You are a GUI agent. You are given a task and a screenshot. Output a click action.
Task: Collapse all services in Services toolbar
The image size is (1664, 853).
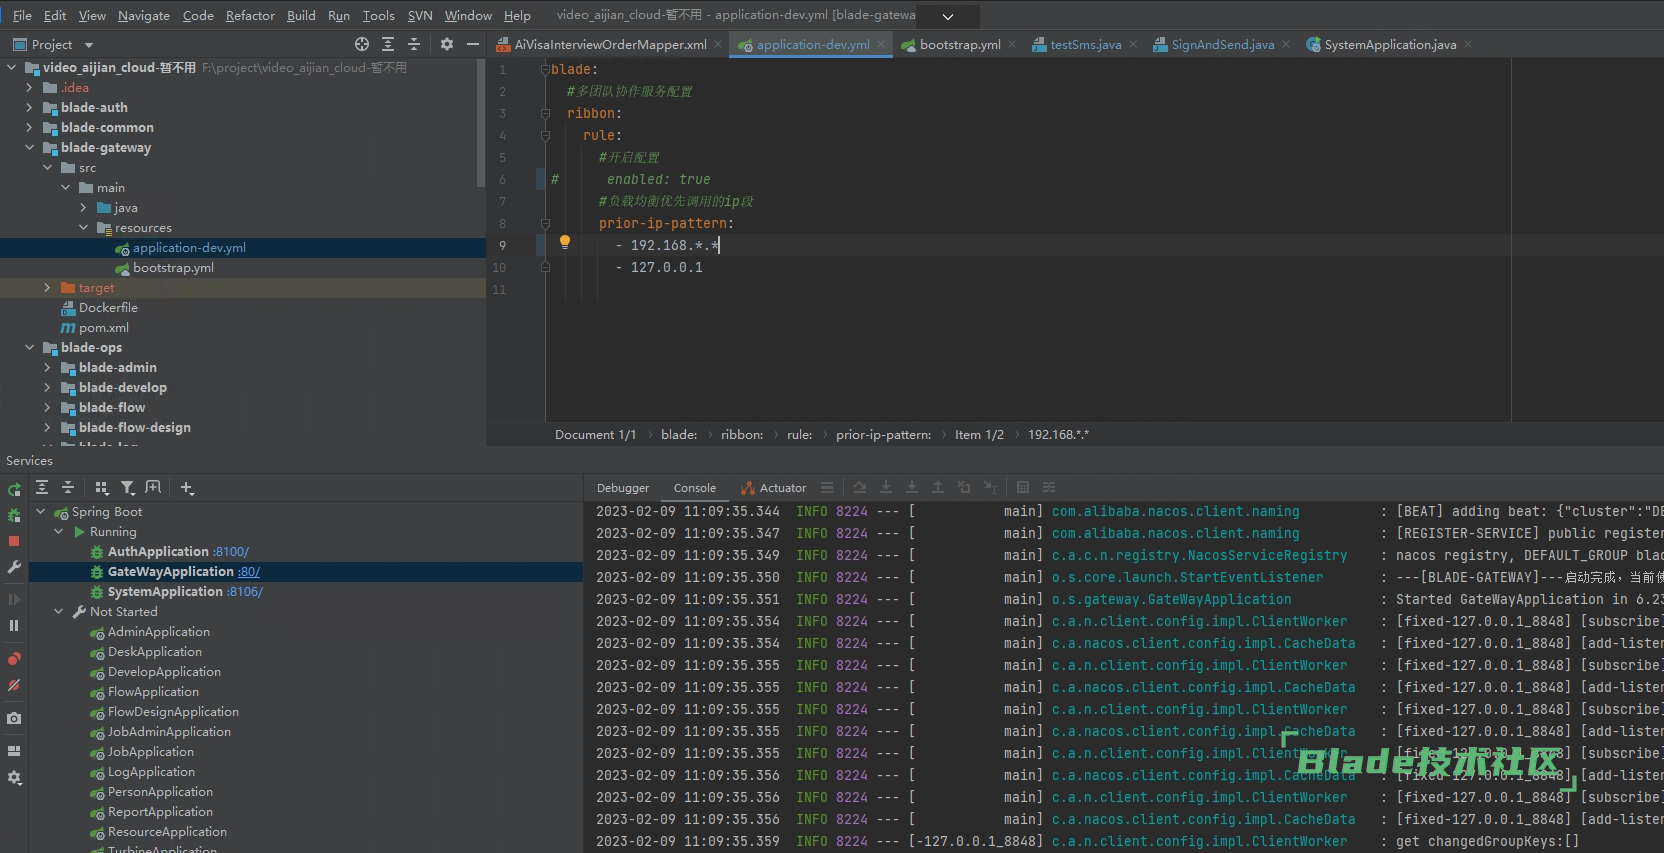pyautogui.click(x=68, y=487)
